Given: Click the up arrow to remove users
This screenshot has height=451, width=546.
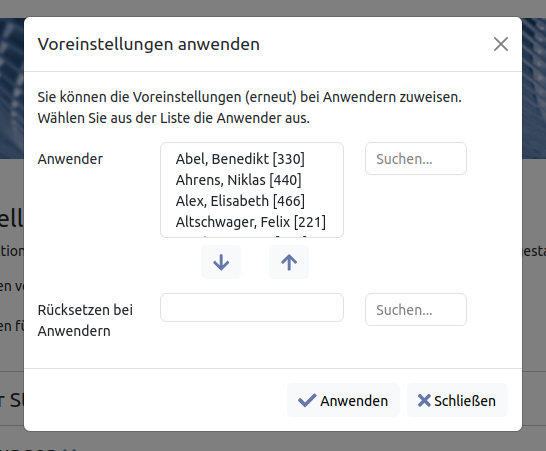Looking at the screenshot, I should (x=289, y=262).
